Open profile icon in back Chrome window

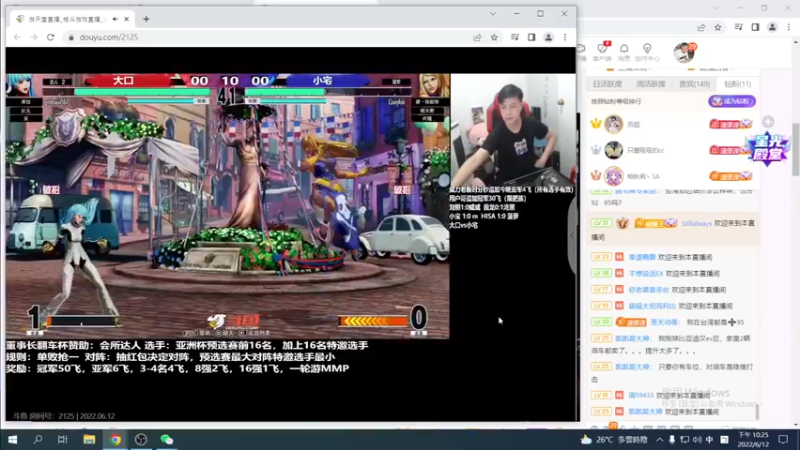coord(772,27)
